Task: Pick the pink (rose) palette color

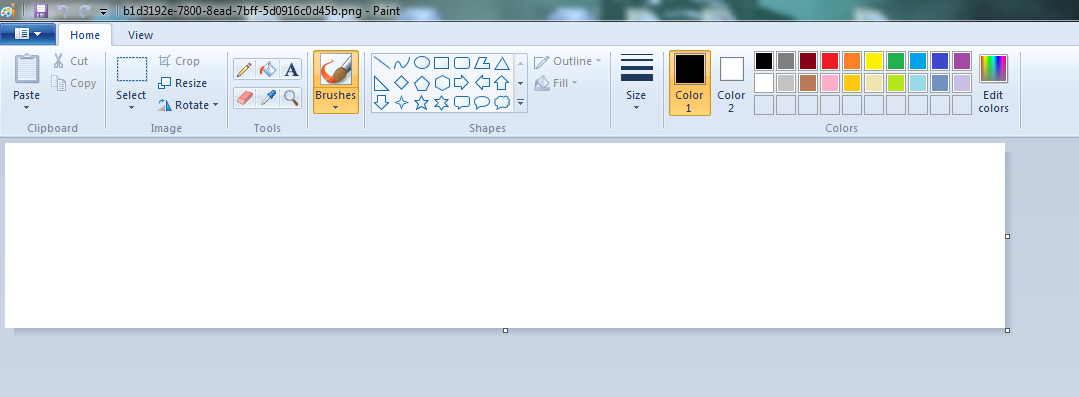Action: pyautogui.click(x=830, y=83)
